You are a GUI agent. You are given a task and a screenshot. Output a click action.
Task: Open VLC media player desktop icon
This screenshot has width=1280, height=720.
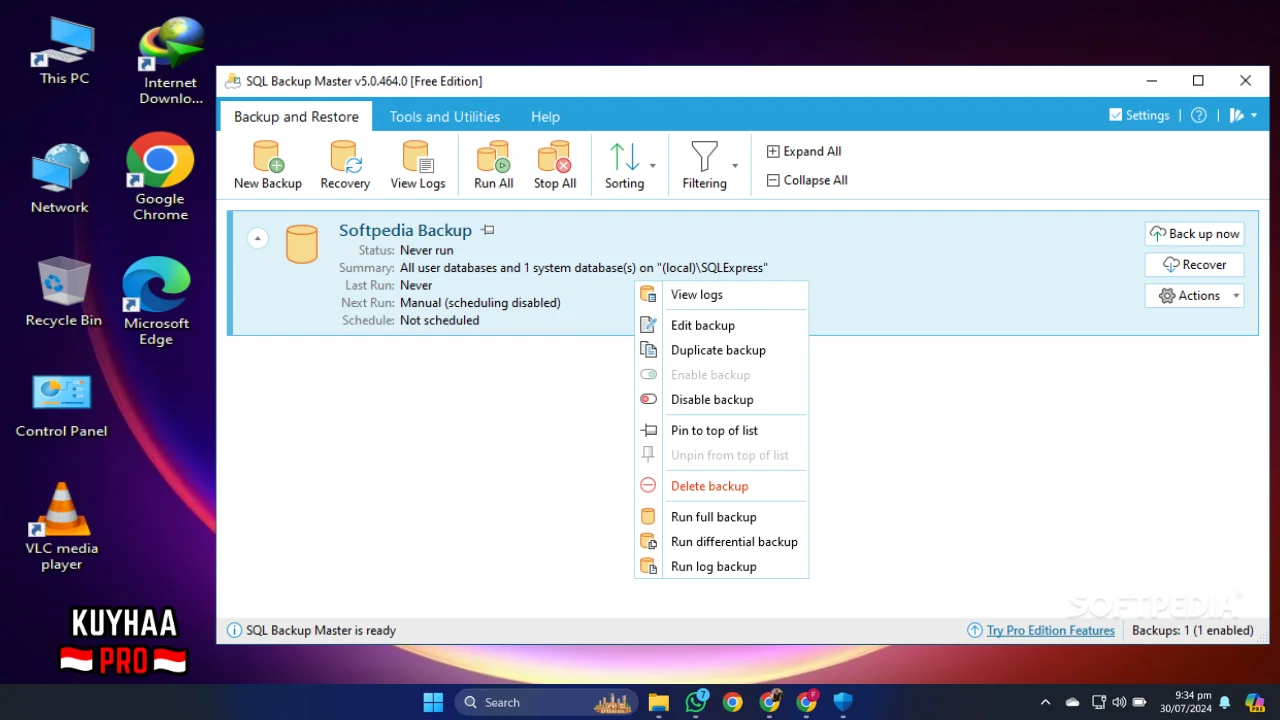click(x=61, y=526)
